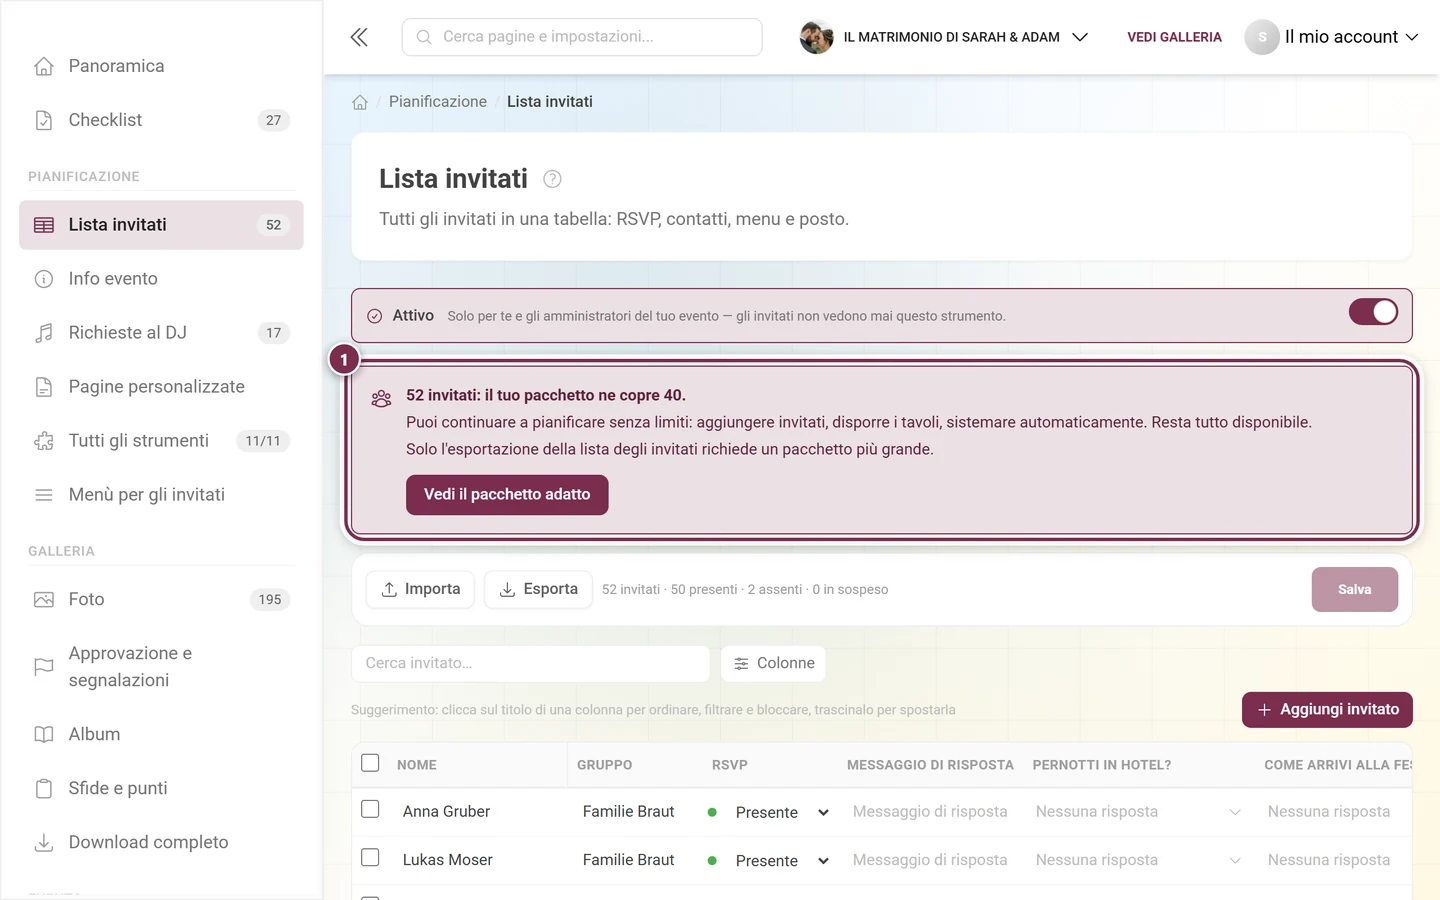Focus the Cerca pagine e impostazioni field
This screenshot has width=1440, height=900.
pyautogui.click(x=582, y=37)
